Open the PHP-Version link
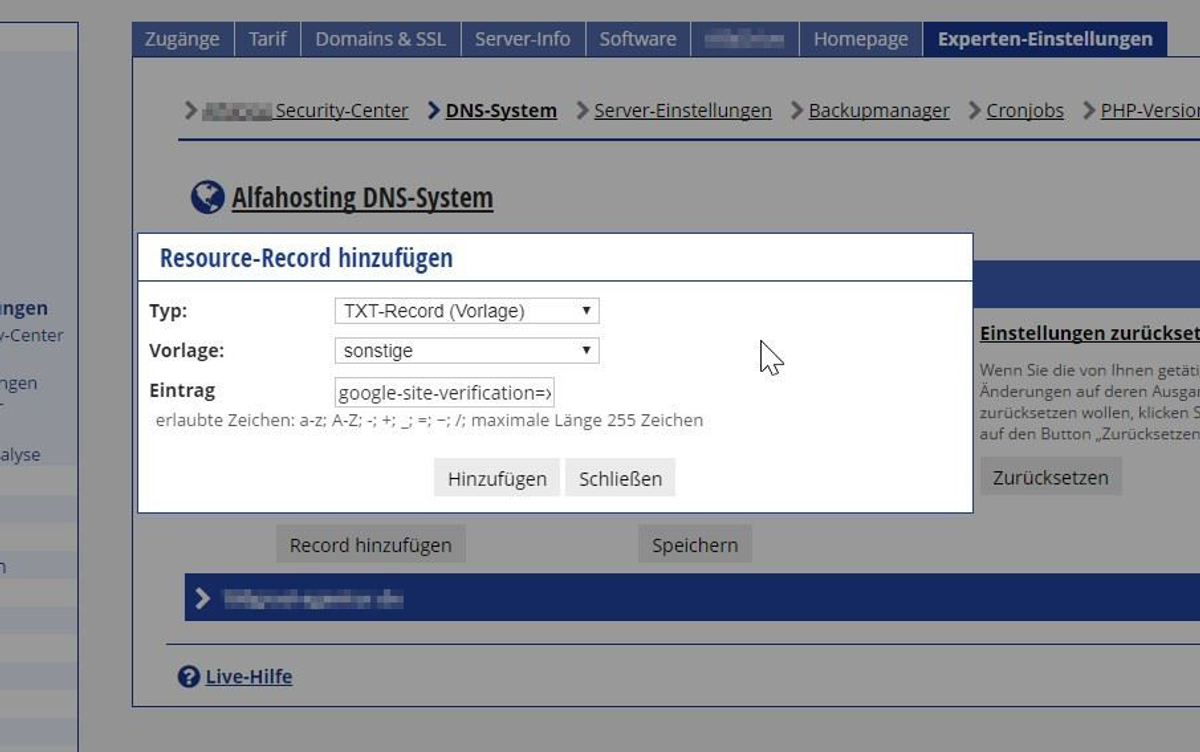 point(1150,111)
